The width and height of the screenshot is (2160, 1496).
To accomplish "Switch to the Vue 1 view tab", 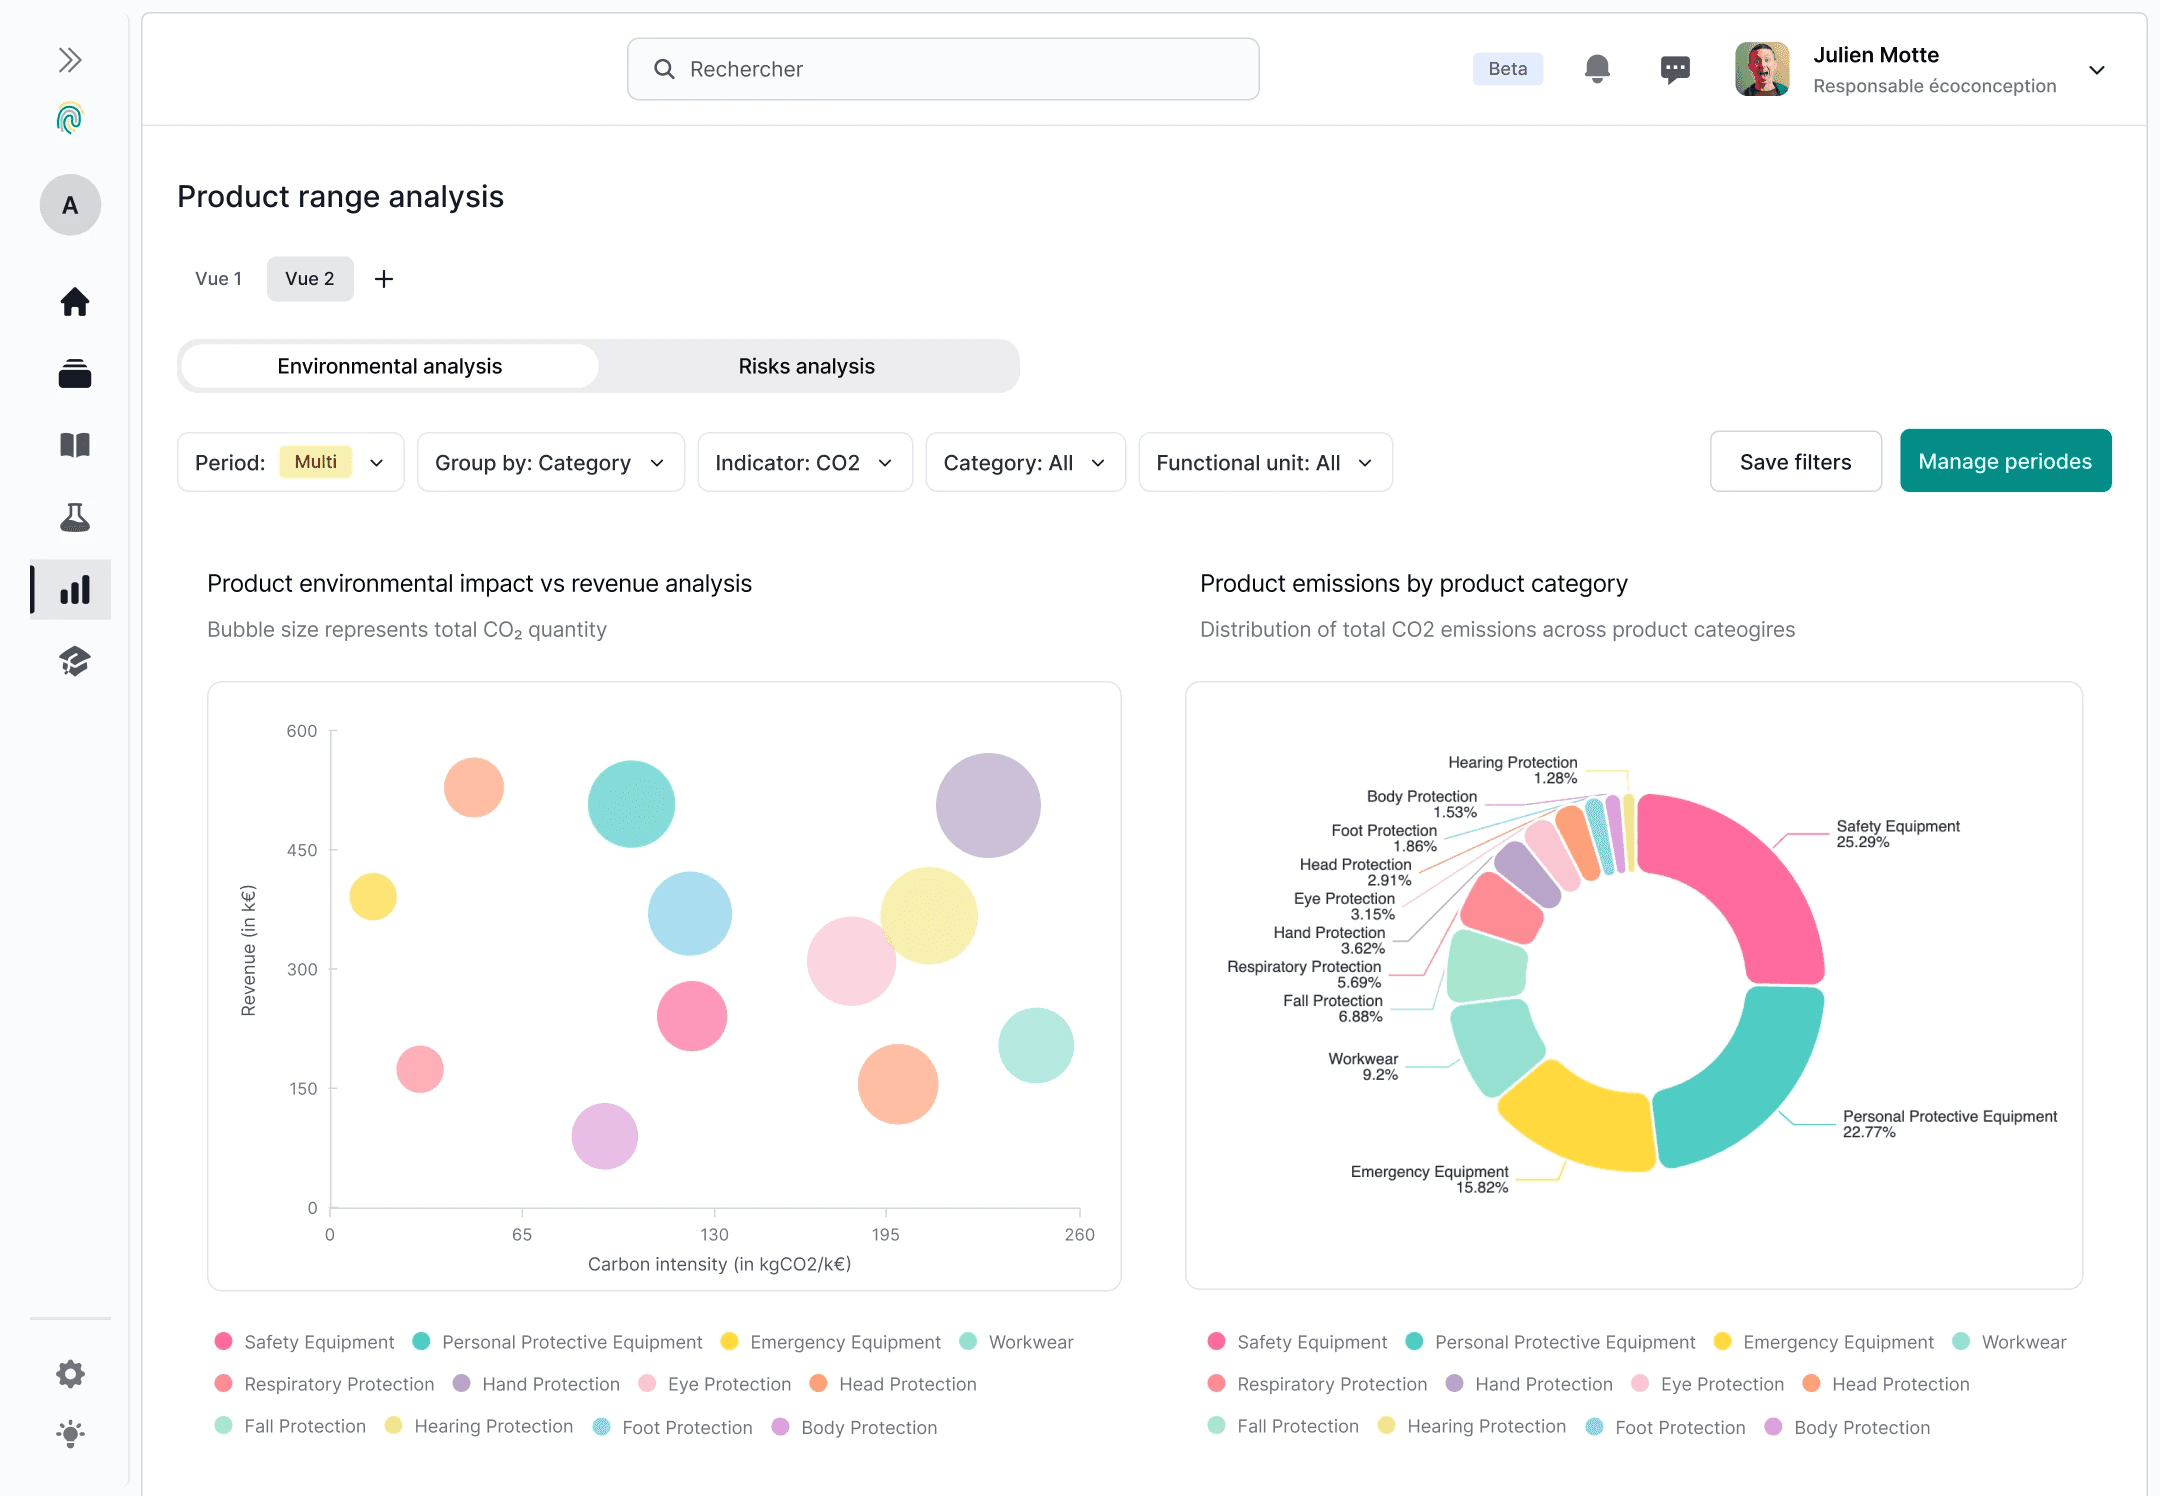I will [219, 278].
